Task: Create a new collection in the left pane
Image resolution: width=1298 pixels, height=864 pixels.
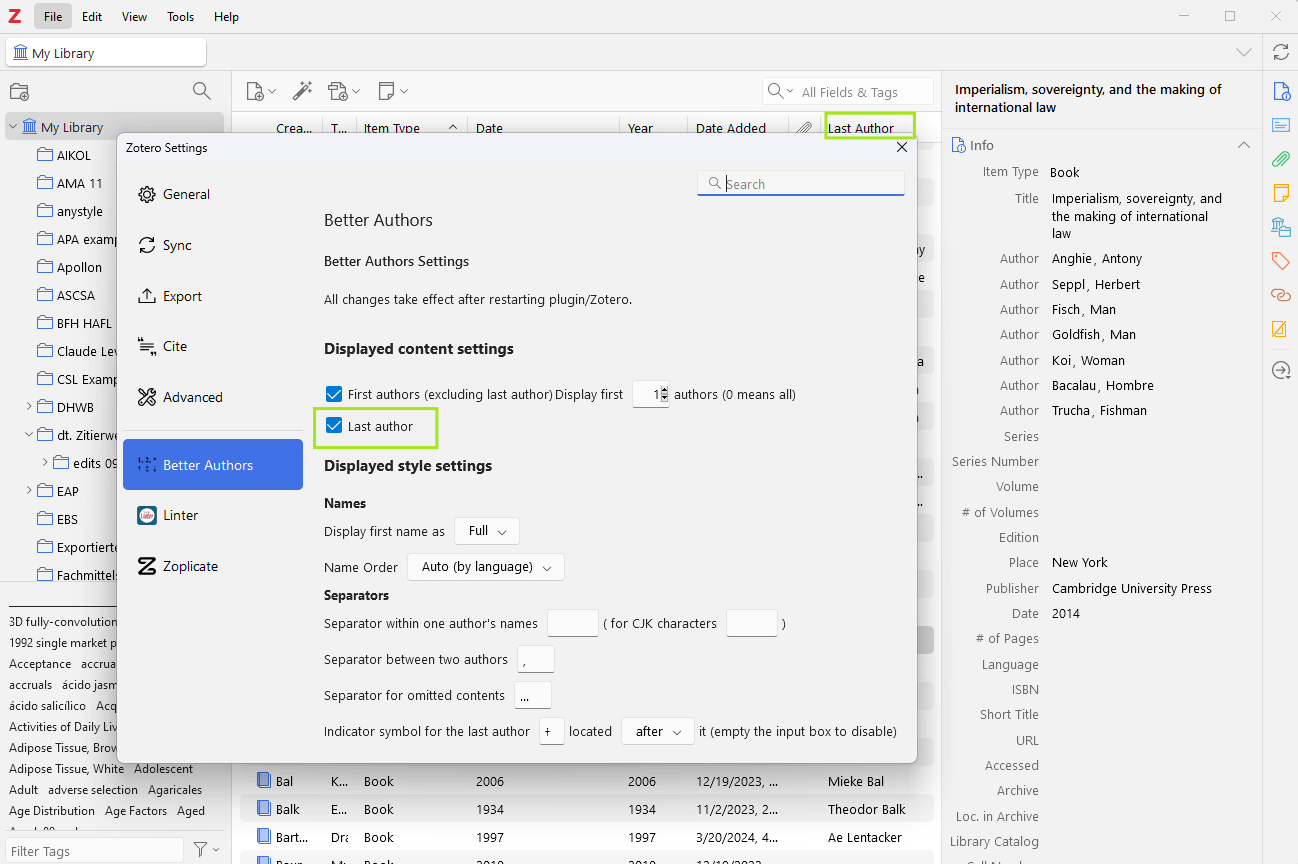Action: coord(18,91)
